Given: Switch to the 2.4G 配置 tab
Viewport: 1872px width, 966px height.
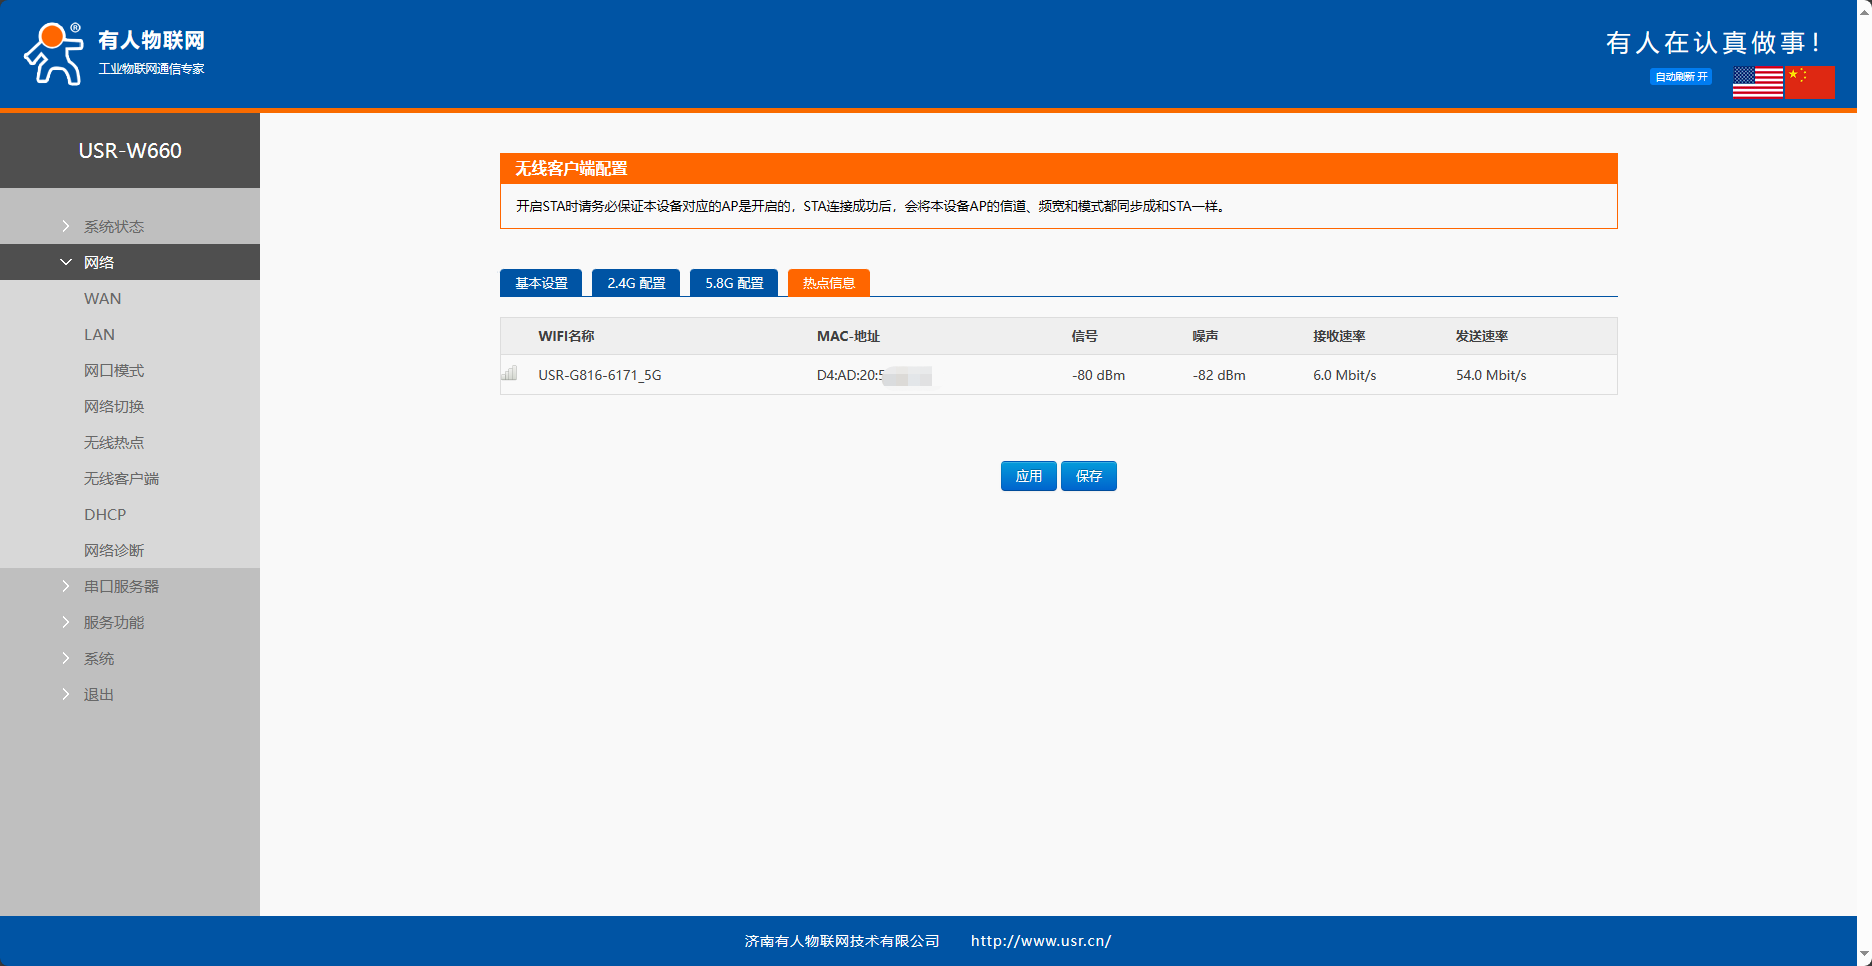Looking at the screenshot, I should click(x=636, y=283).
